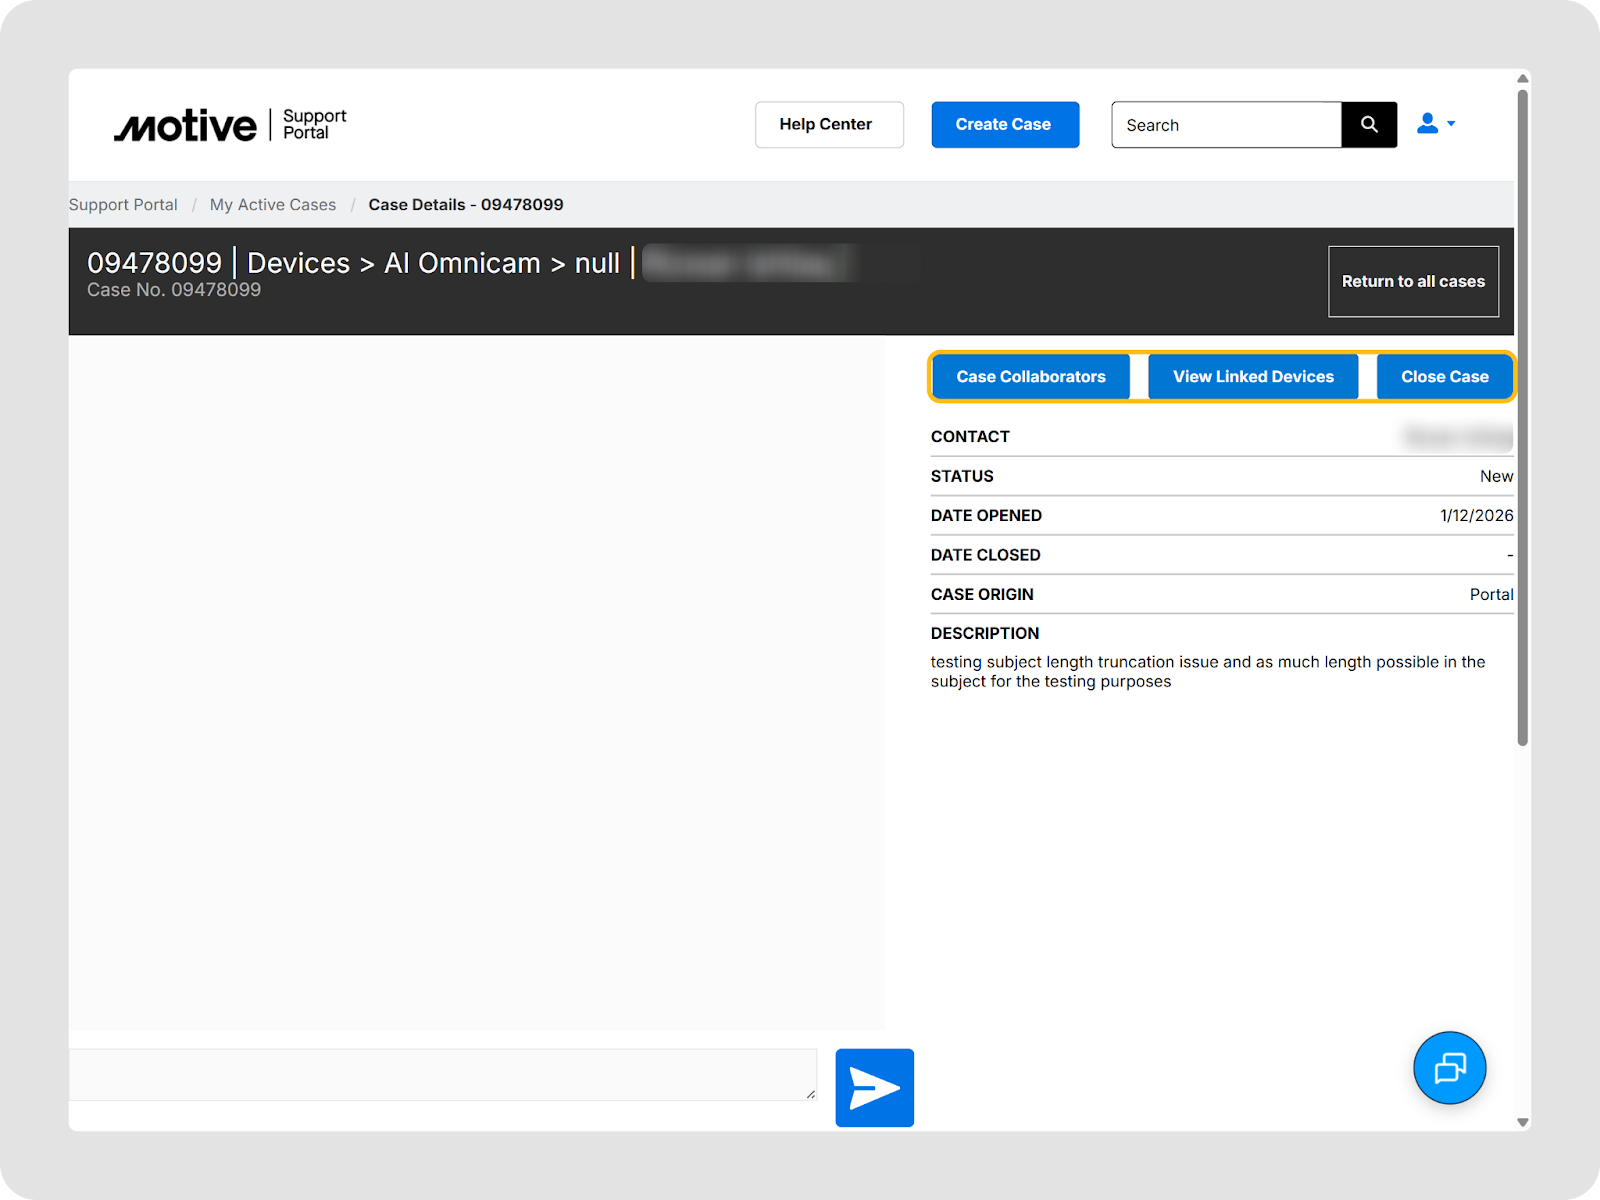1600x1200 pixels.
Task: Click into the Search text field
Action: click(1226, 125)
